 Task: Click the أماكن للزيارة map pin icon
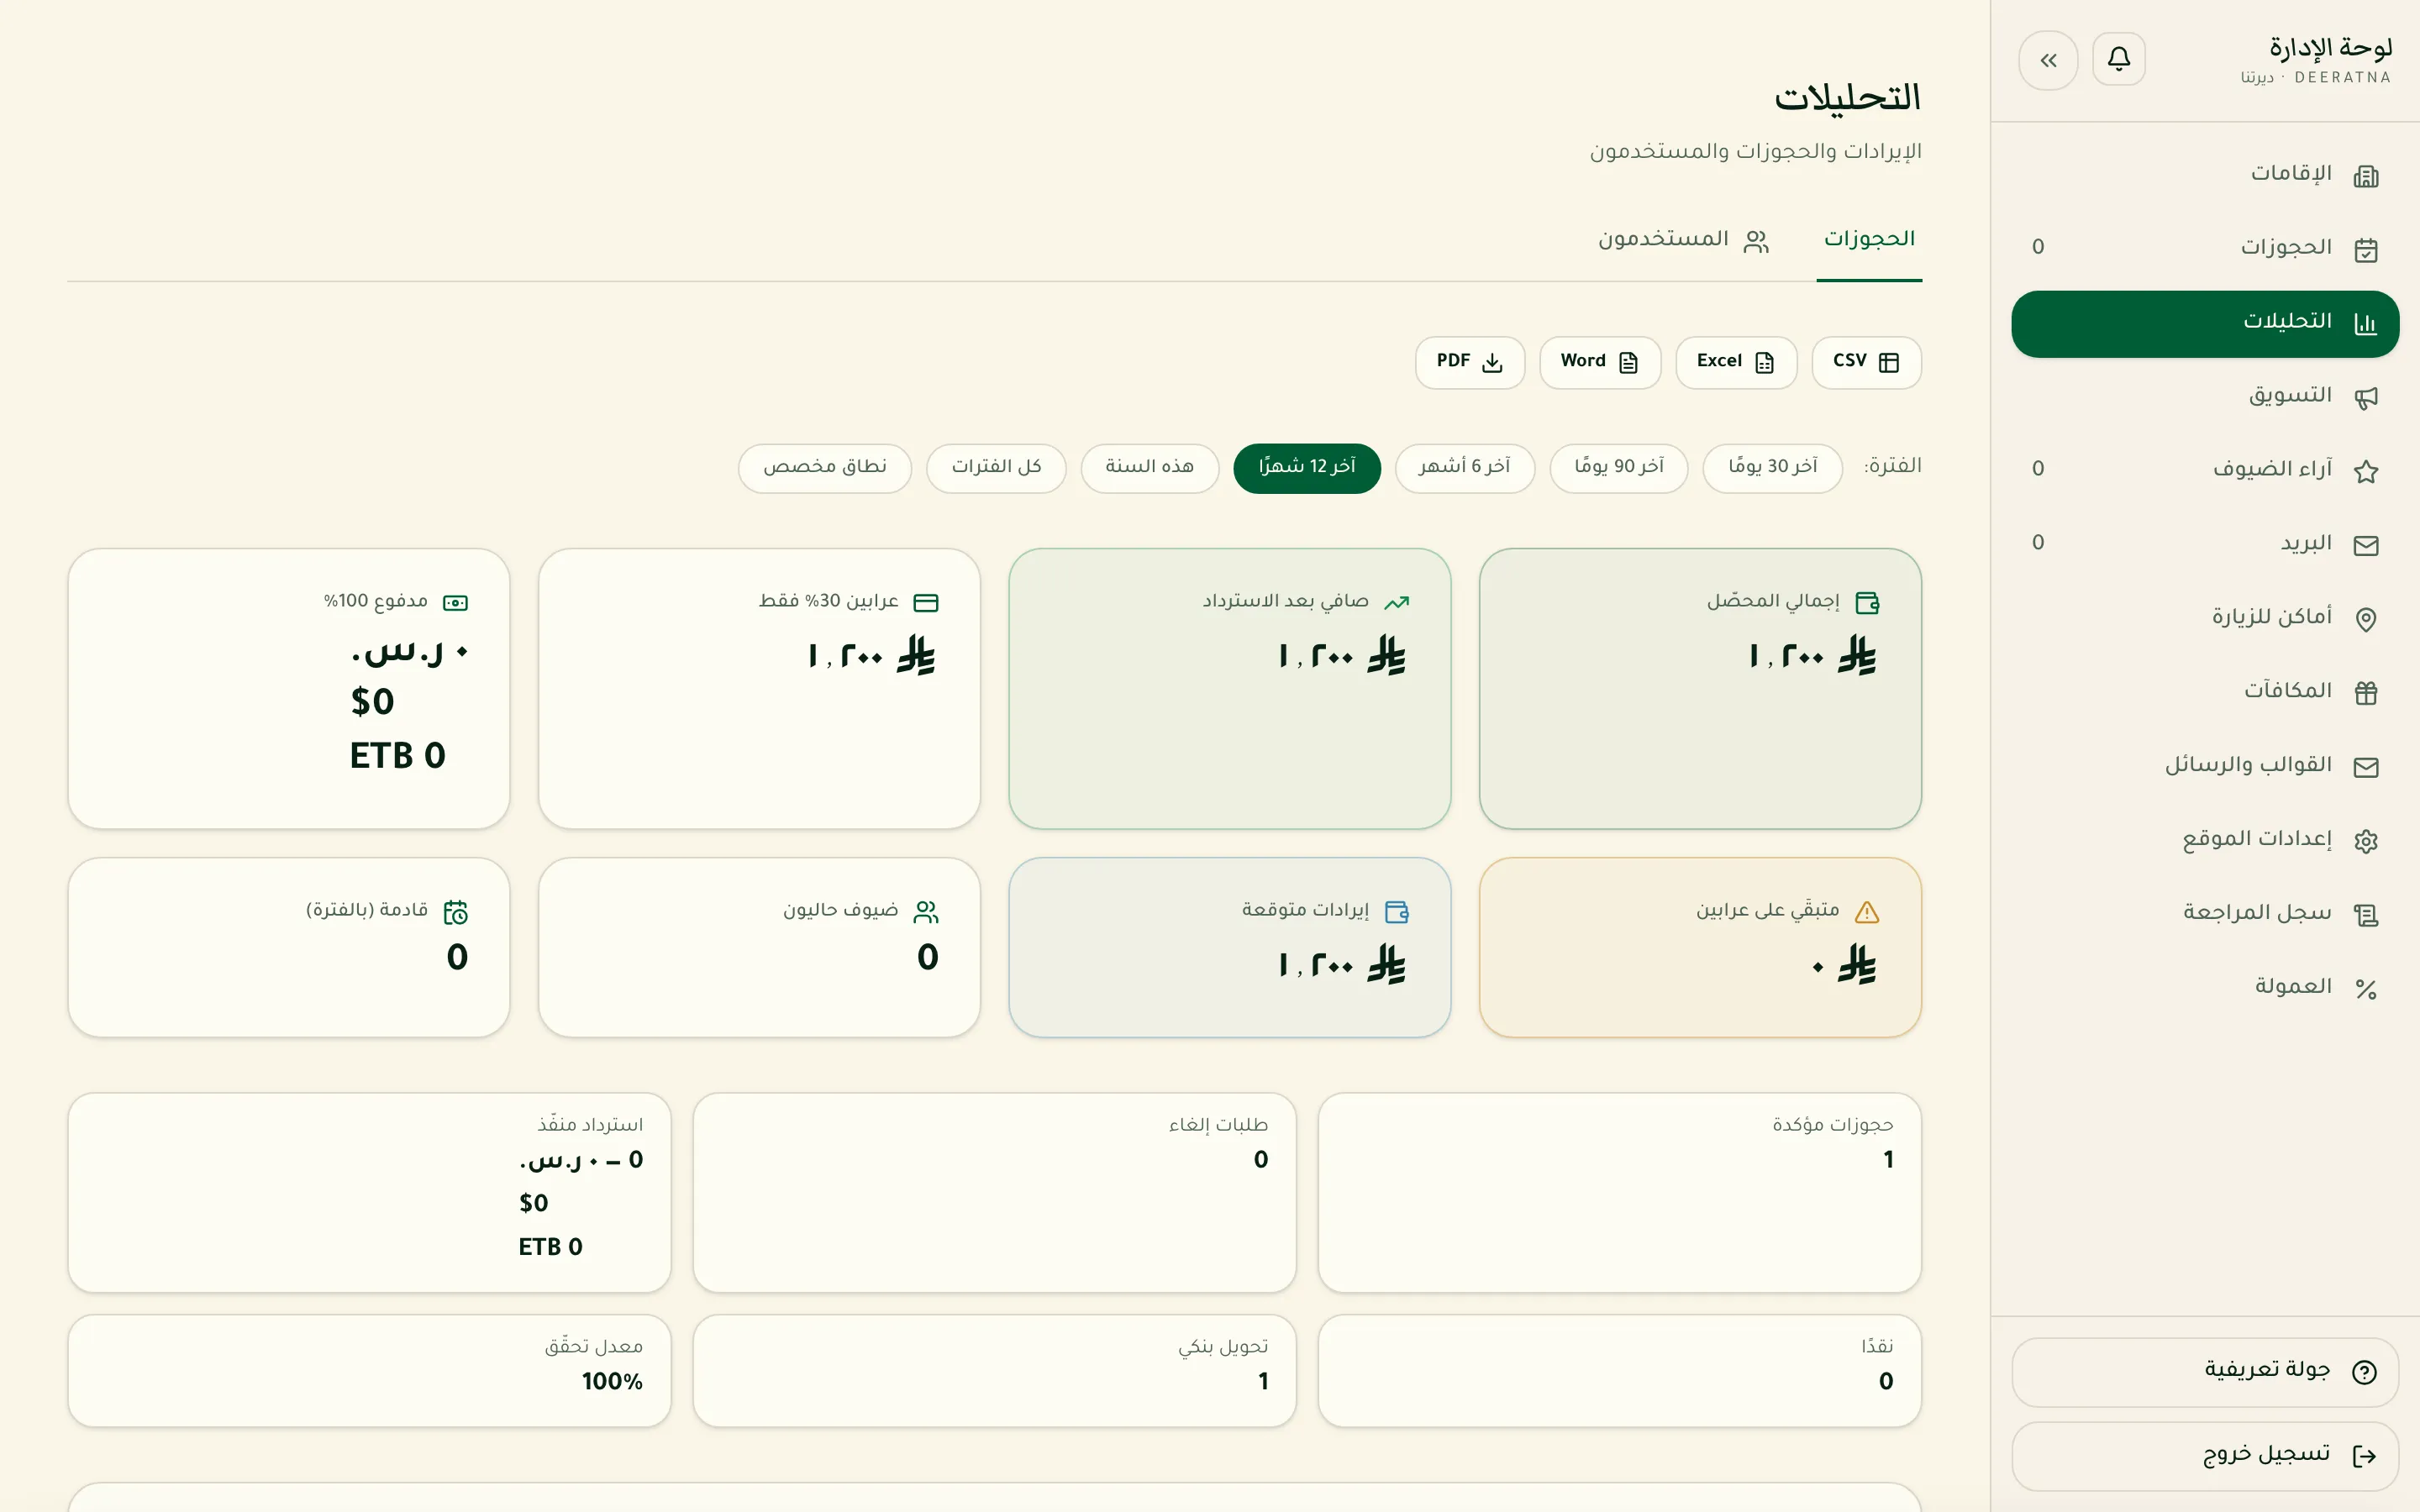2365,619
